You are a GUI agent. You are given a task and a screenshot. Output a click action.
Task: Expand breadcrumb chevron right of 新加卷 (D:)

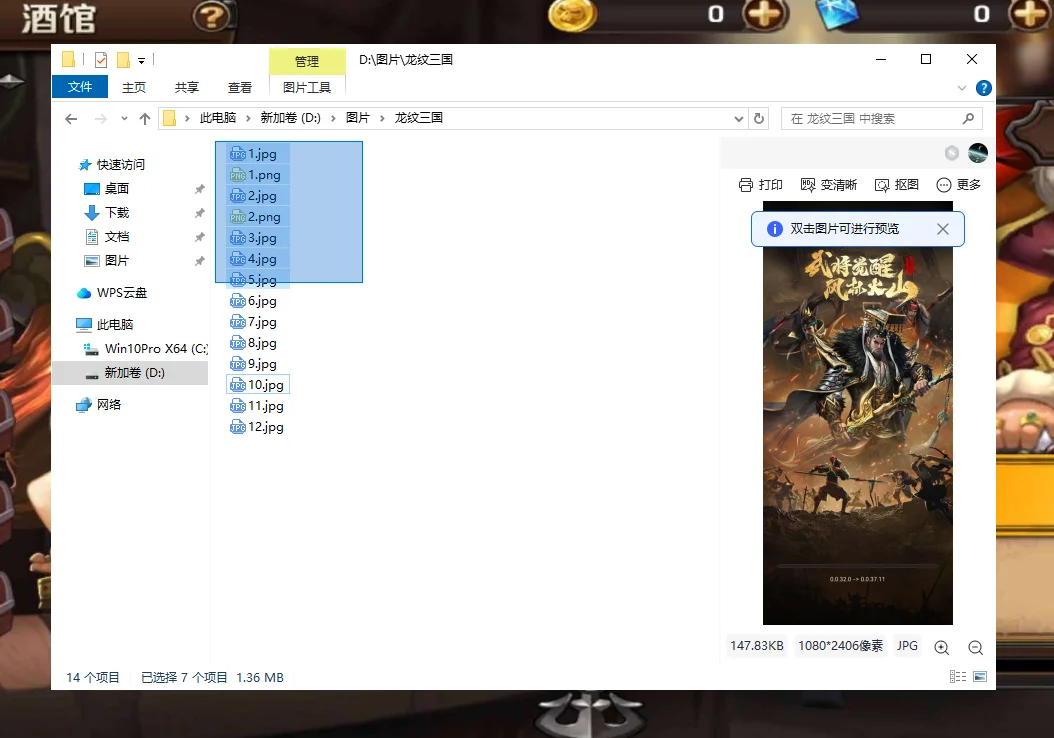(x=333, y=118)
